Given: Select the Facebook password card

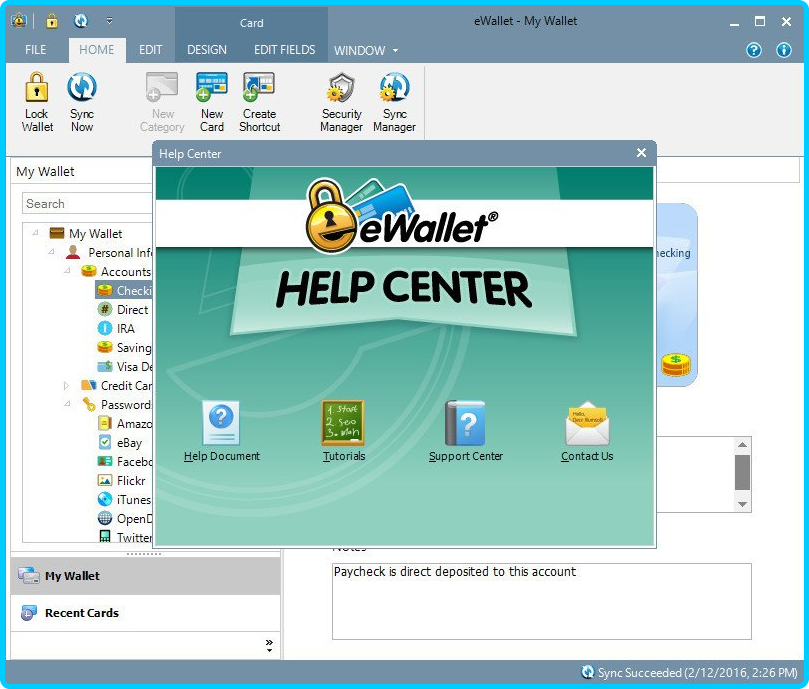Looking at the screenshot, I should [124, 461].
